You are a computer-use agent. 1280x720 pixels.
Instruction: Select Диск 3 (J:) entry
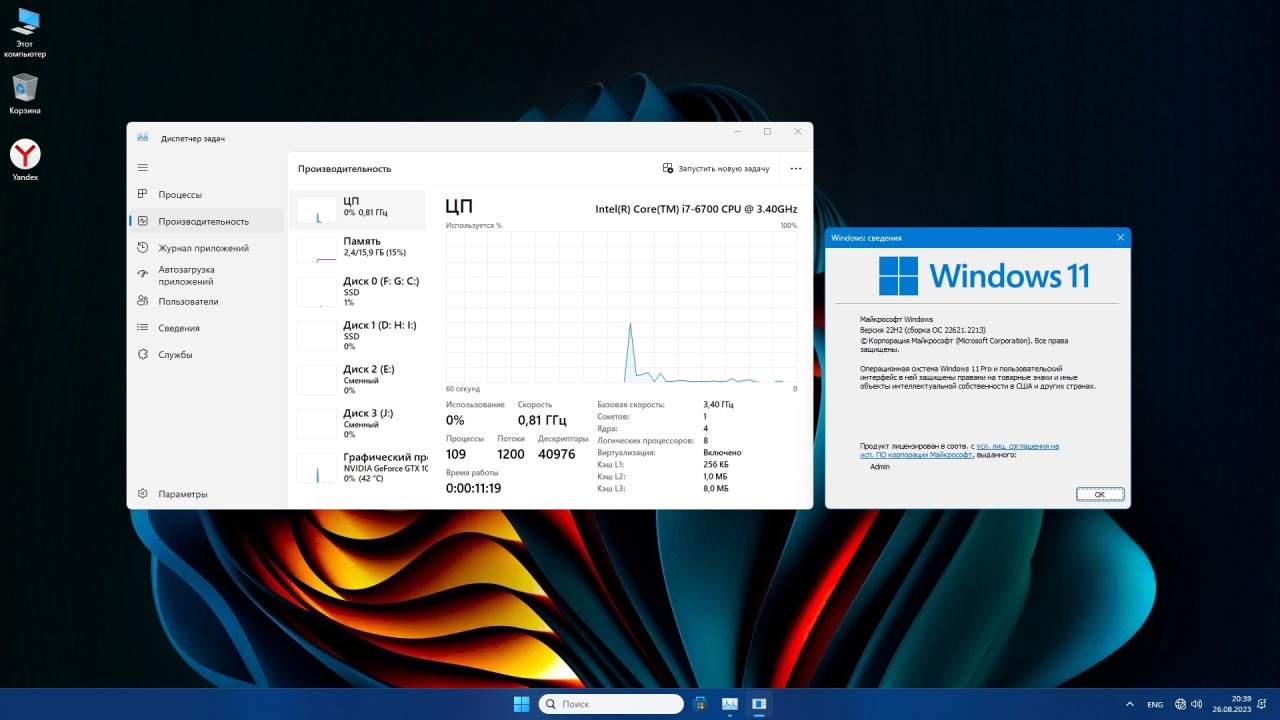pos(358,423)
